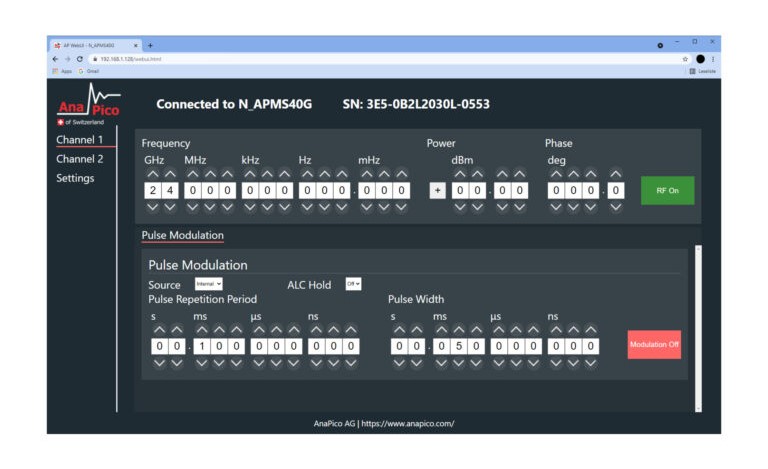Decrease the Phase ones-of-degrees digit

(x=591, y=207)
